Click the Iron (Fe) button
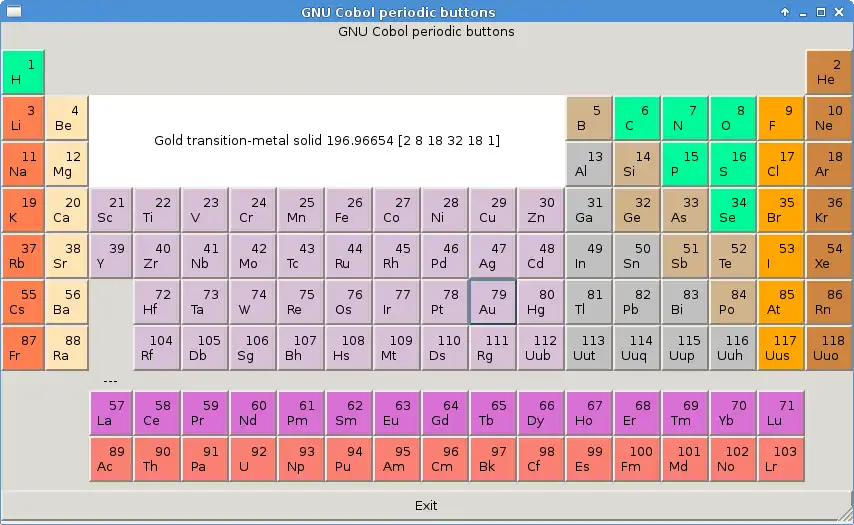854x525 pixels. [x=349, y=210]
